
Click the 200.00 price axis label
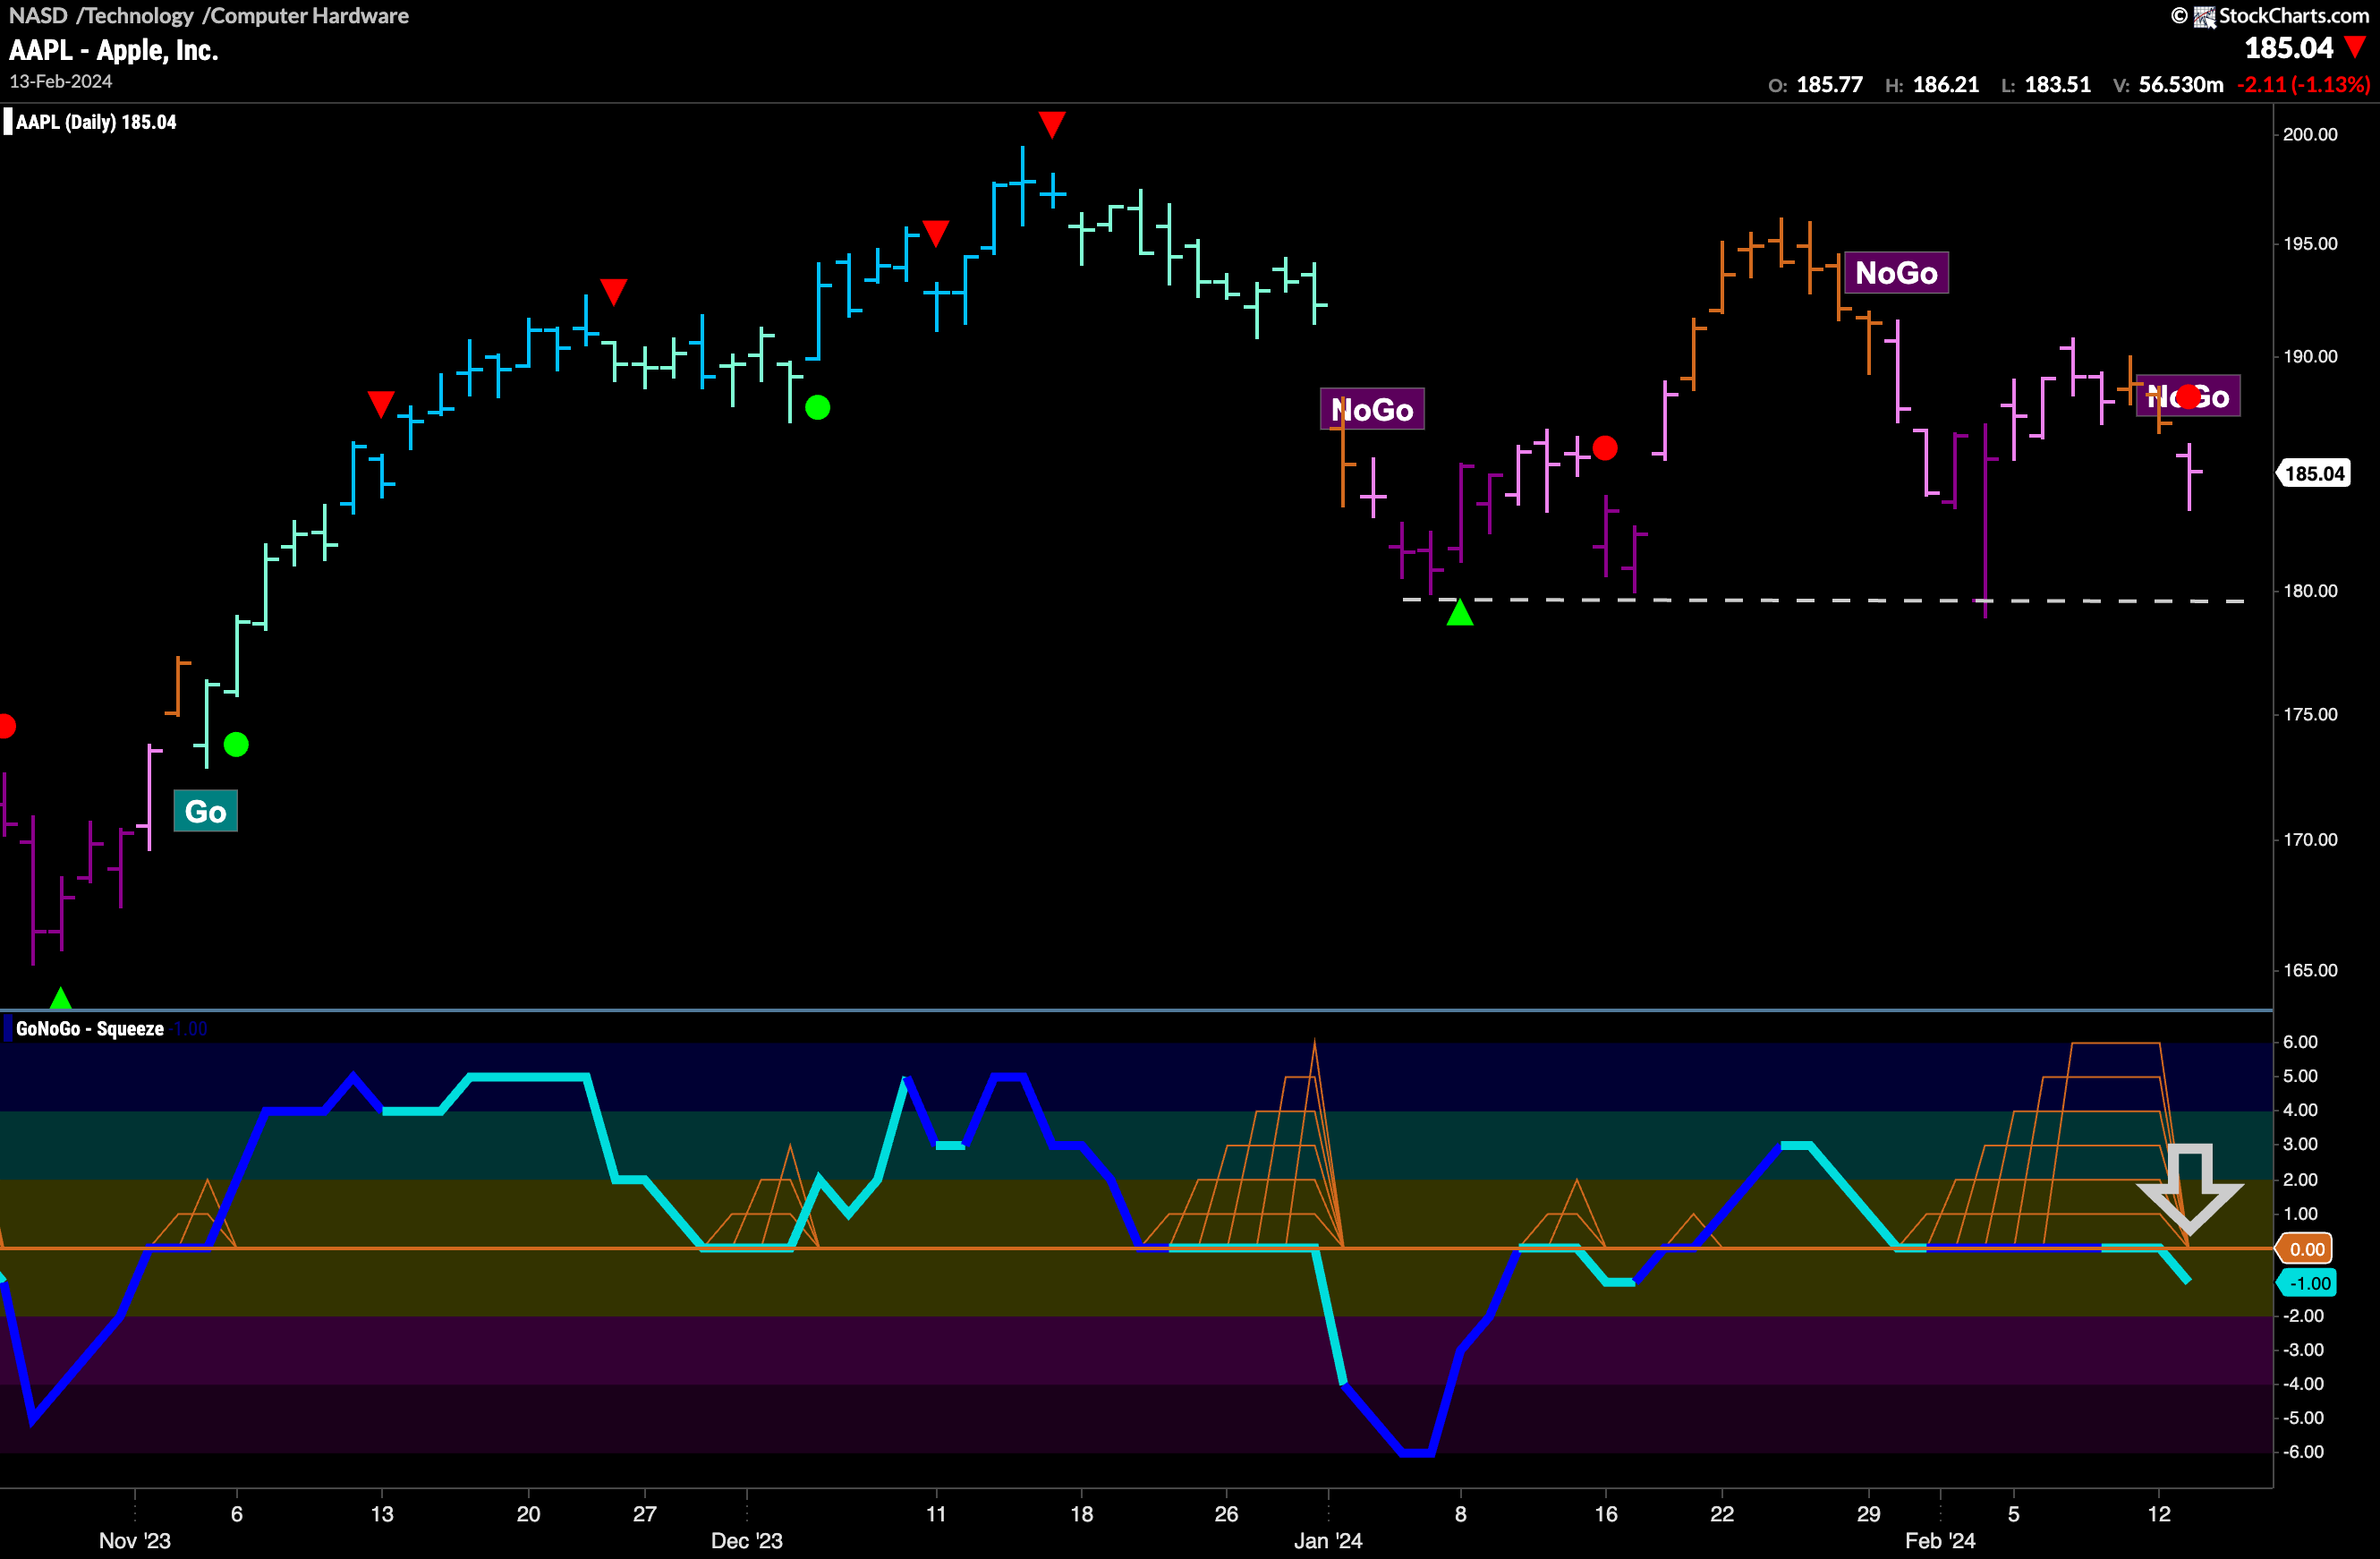point(2310,134)
